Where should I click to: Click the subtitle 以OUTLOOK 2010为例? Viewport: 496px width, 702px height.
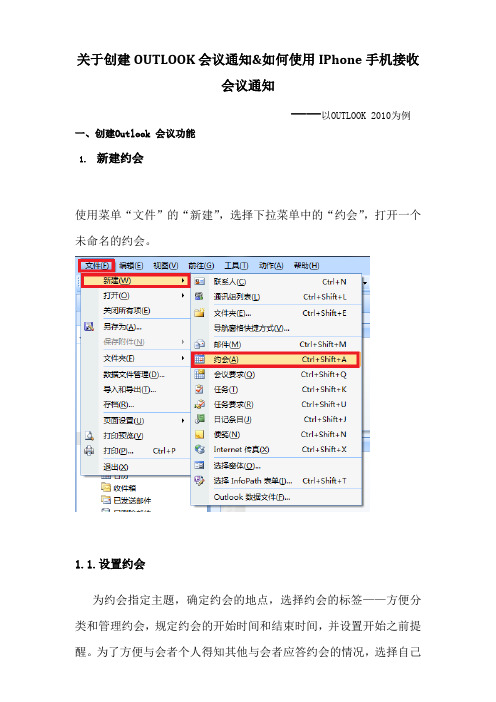click(366, 116)
